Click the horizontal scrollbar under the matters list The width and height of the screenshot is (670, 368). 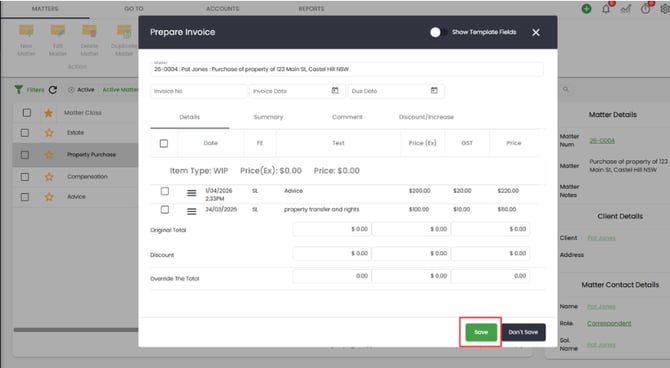(76, 330)
